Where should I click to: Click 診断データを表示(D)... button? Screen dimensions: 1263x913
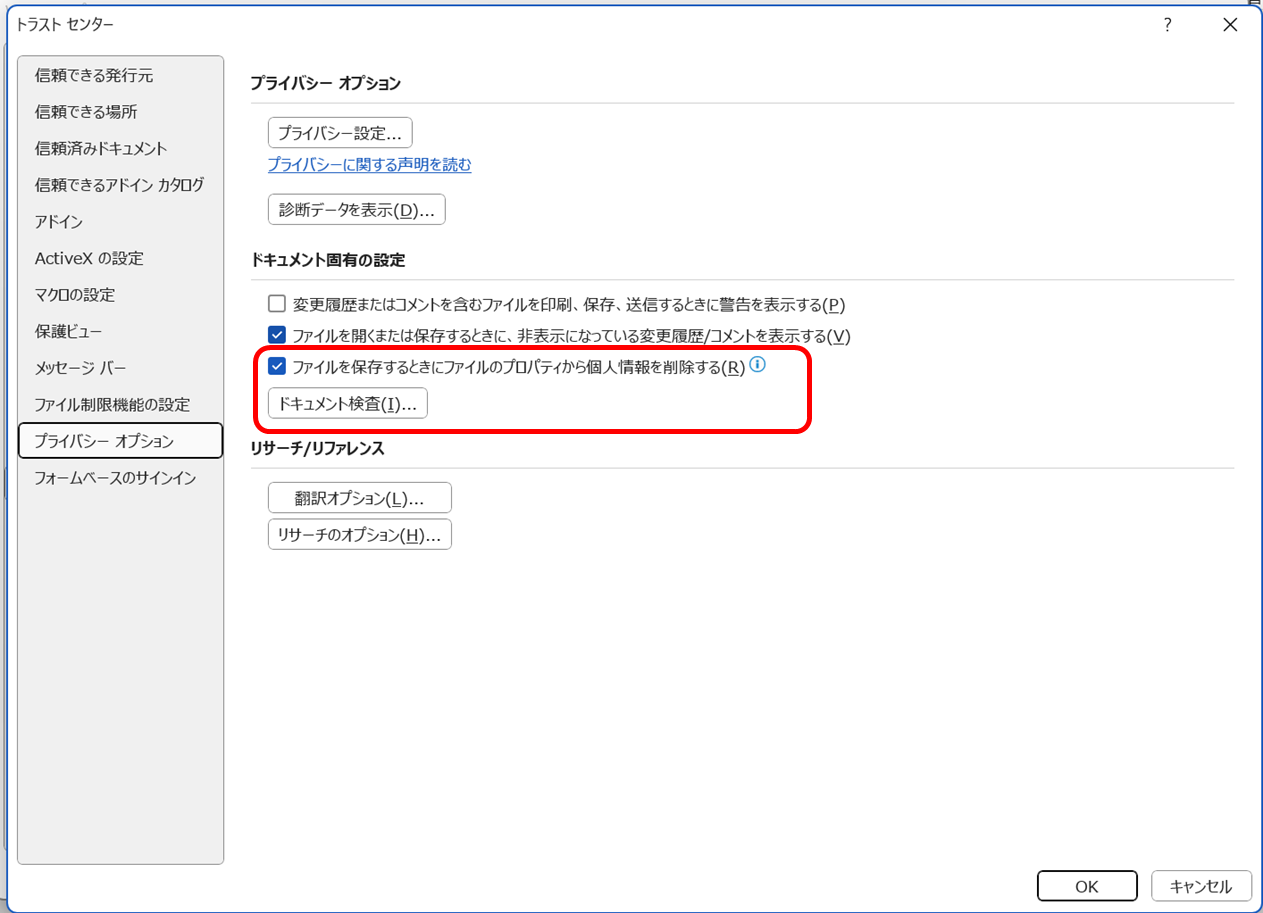tap(356, 210)
